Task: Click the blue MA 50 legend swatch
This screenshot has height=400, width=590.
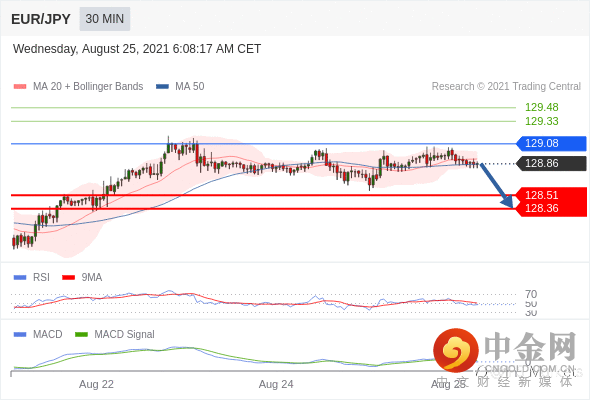Action: click(x=163, y=87)
